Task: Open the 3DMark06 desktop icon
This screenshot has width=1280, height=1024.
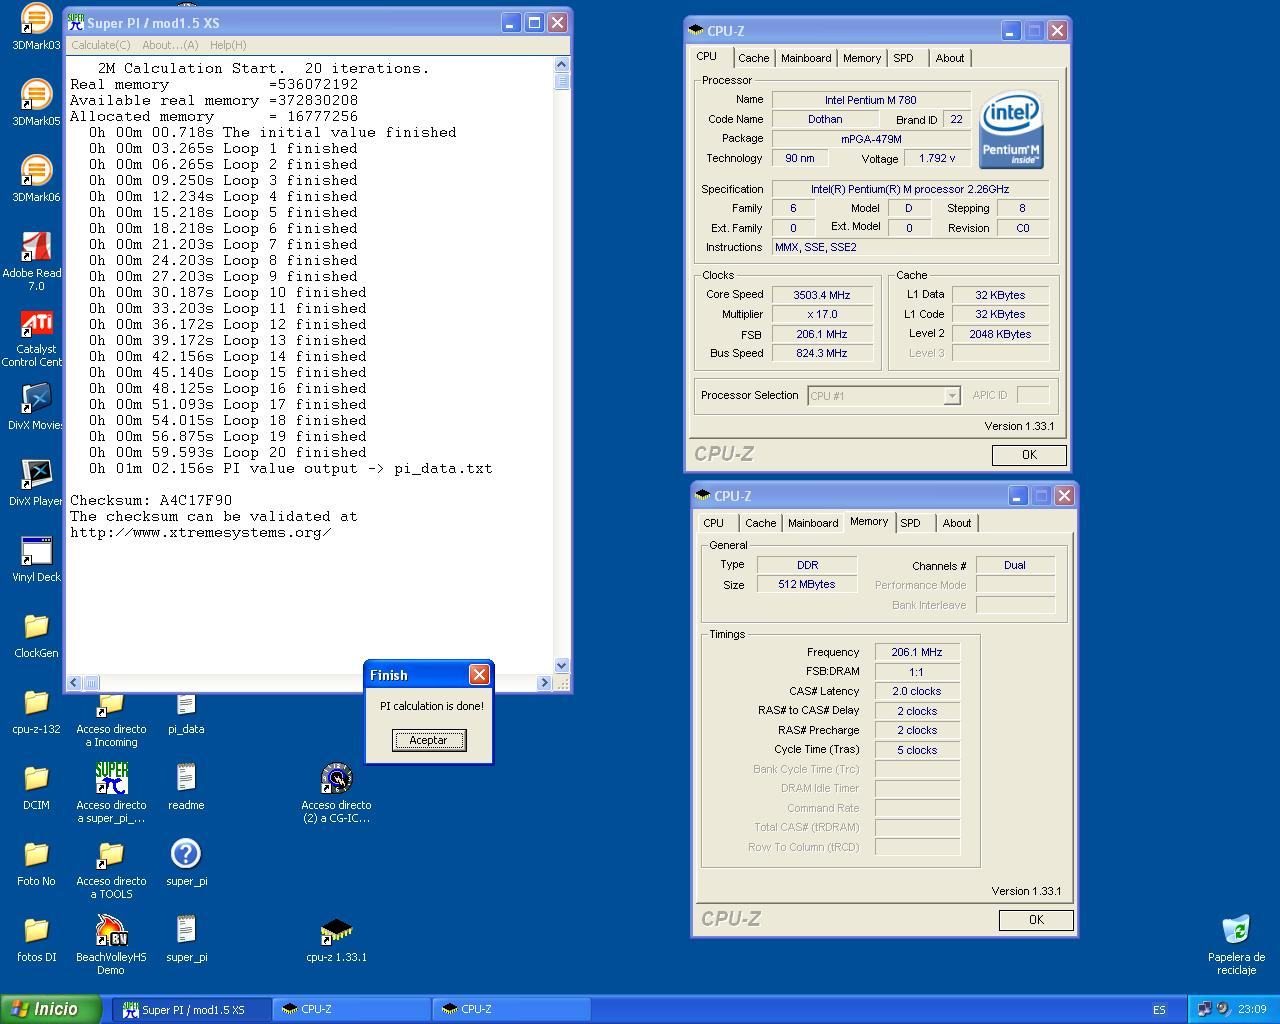Action: (36, 172)
